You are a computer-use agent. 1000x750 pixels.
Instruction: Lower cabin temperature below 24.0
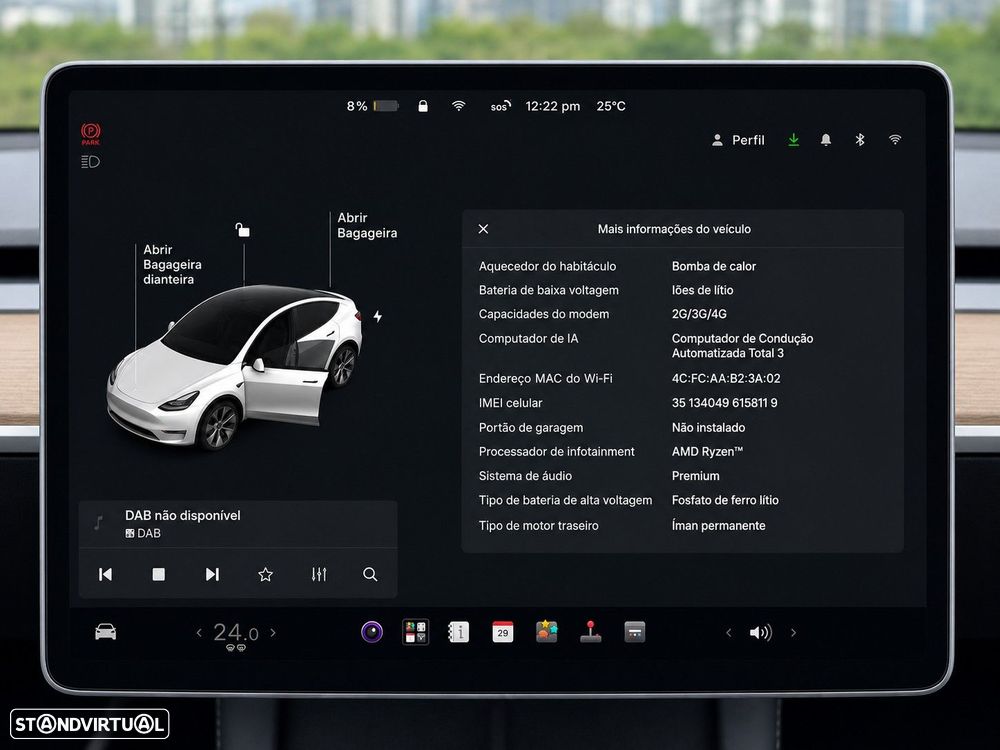199,633
